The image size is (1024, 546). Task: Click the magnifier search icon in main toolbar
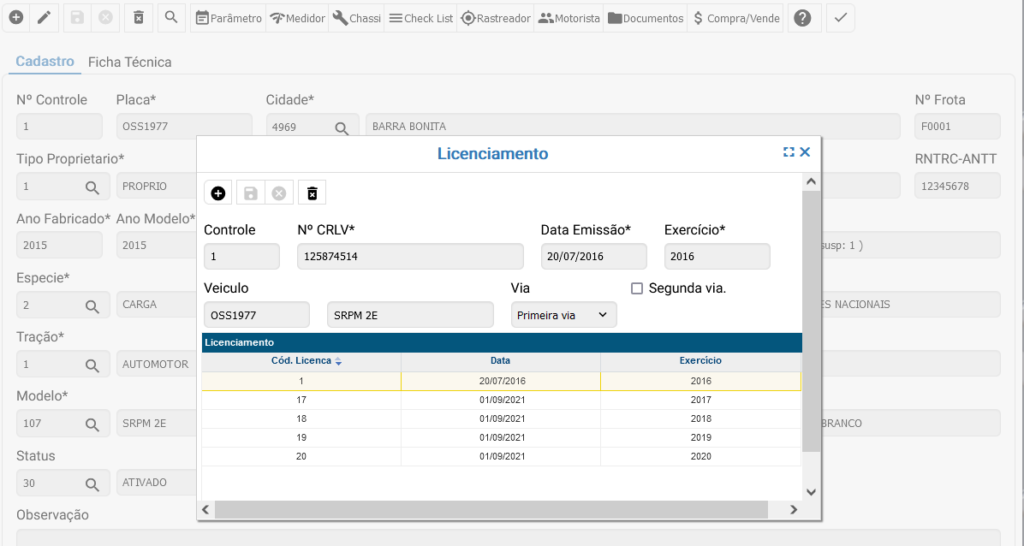click(x=172, y=18)
